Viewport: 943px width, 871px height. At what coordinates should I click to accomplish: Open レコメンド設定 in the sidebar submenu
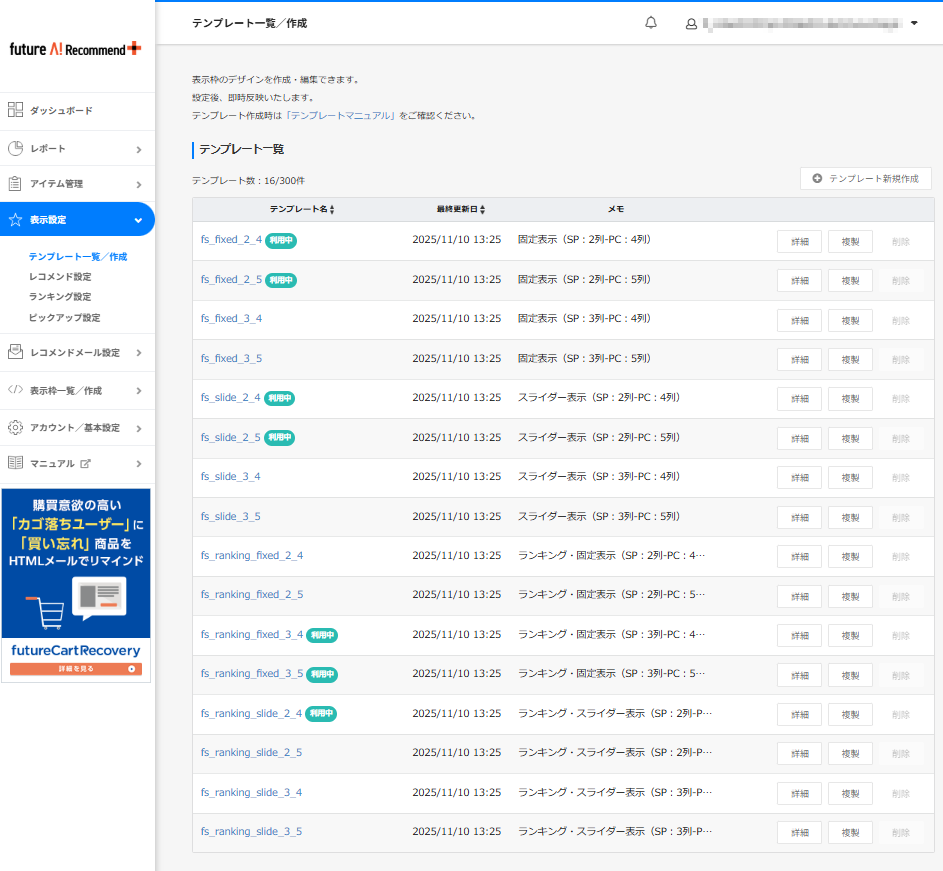coord(60,277)
